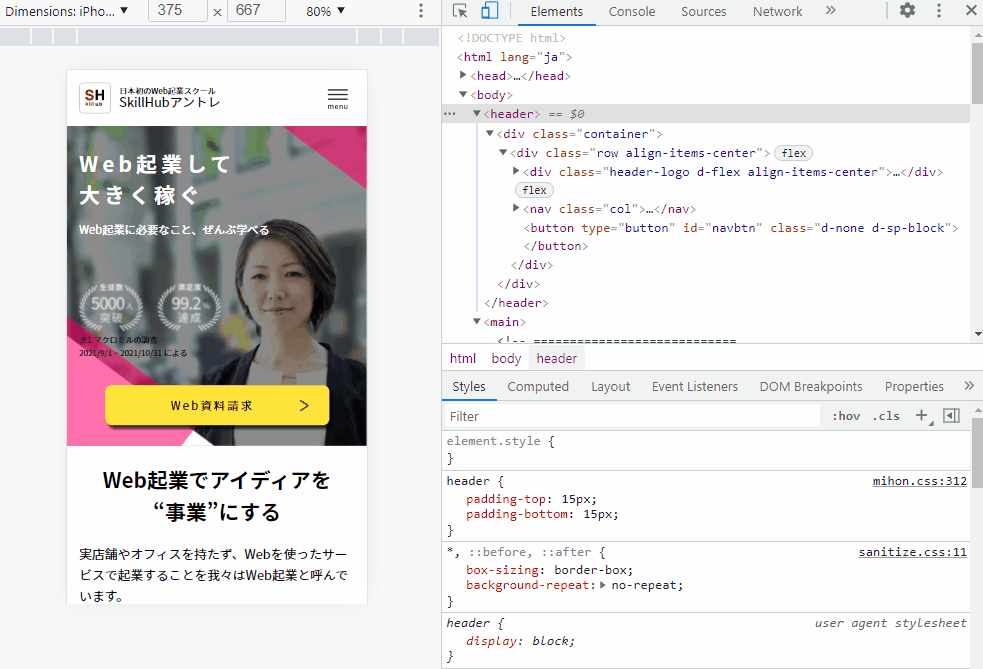Open the Layout tab

pyautogui.click(x=611, y=386)
